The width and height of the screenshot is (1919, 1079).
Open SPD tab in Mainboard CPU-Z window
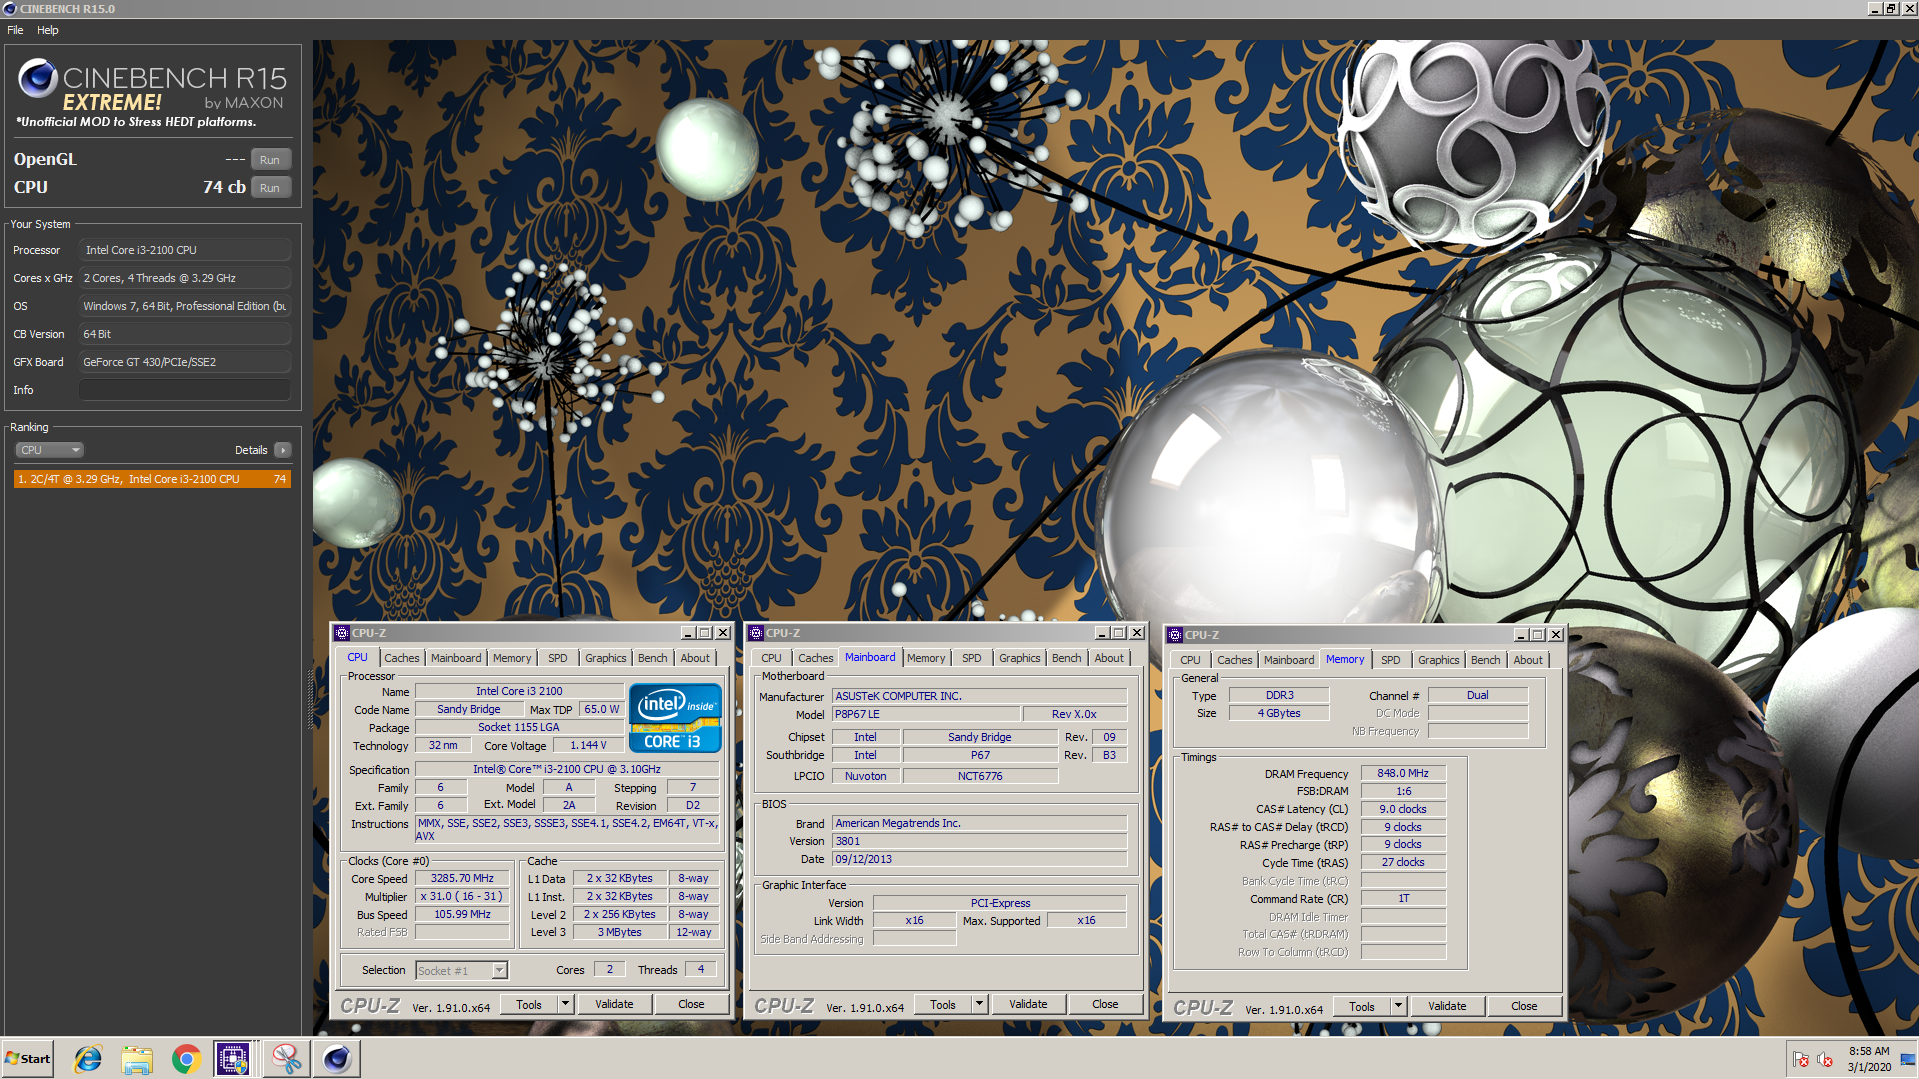tap(972, 658)
